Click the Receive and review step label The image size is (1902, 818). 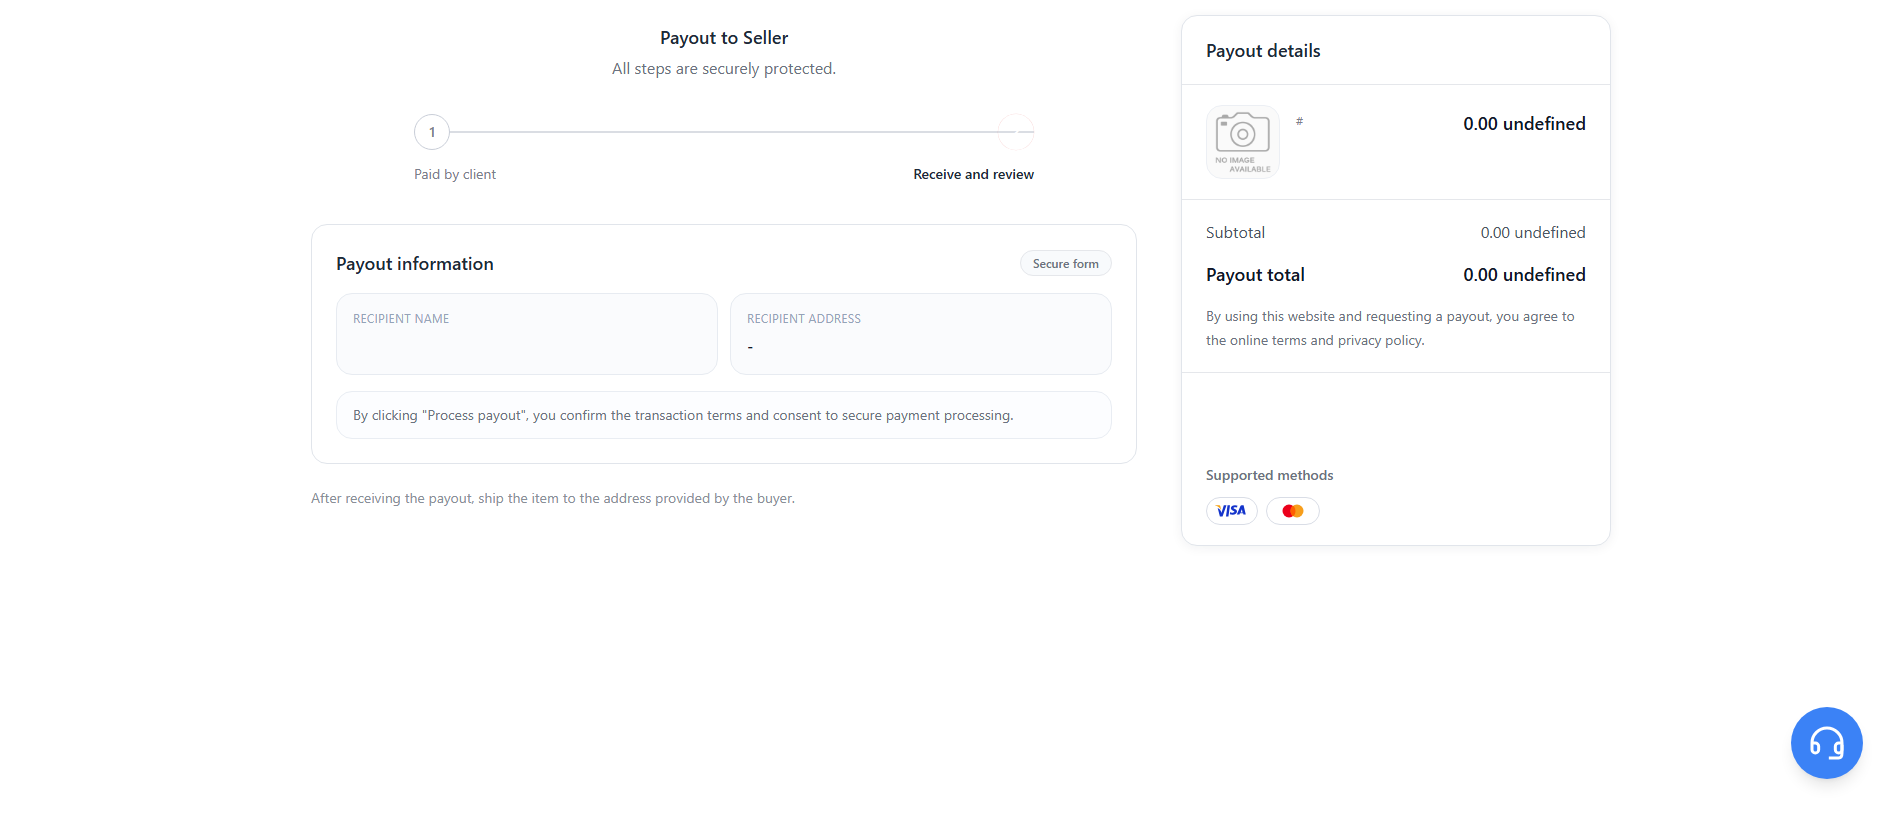coord(973,174)
